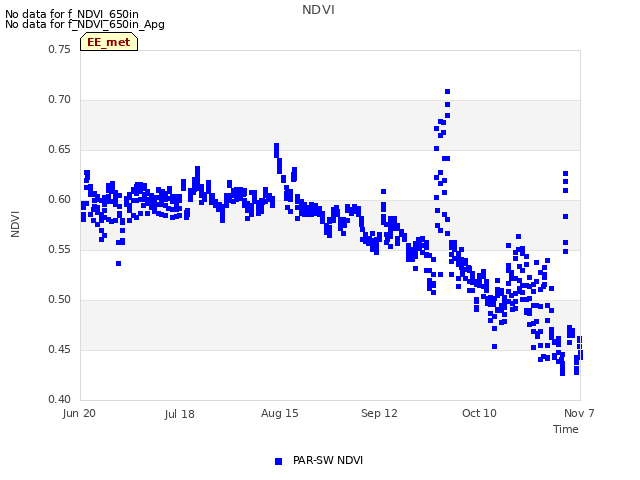Click the 0.70 y-axis tick label
The height and width of the screenshot is (480, 640).
point(60,100)
